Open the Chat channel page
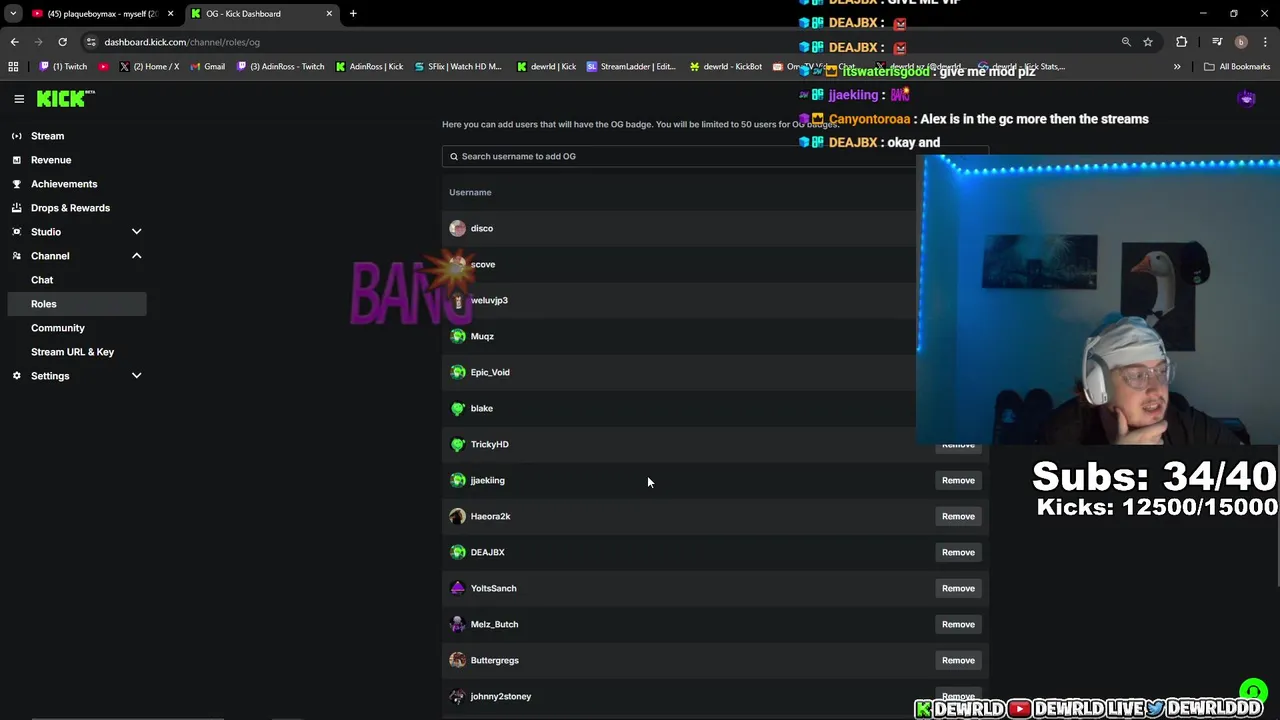 tap(42, 280)
